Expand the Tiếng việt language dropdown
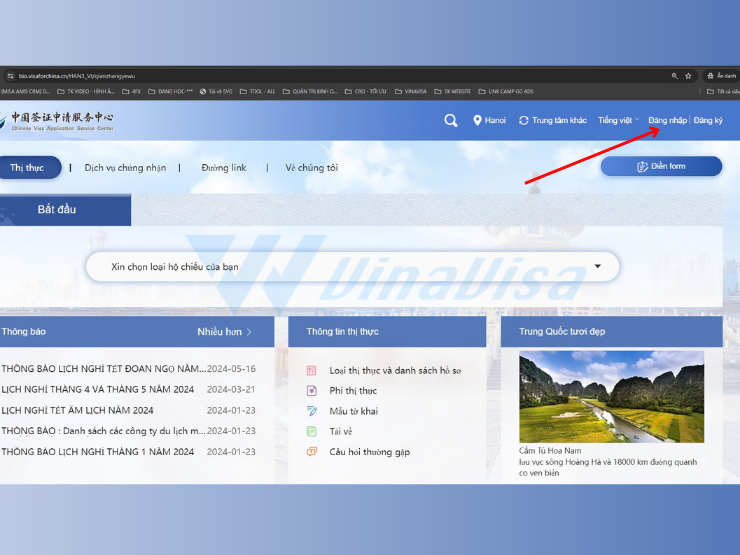 [x=618, y=120]
